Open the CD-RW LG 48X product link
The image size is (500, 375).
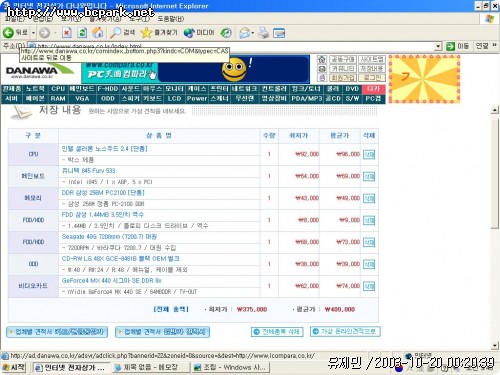point(120,259)
